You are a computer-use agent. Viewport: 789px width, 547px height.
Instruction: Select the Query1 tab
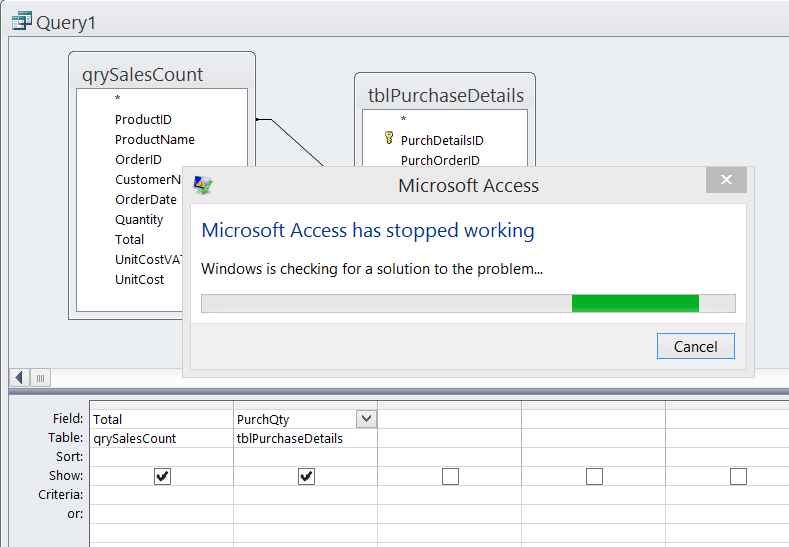point(54,22)
